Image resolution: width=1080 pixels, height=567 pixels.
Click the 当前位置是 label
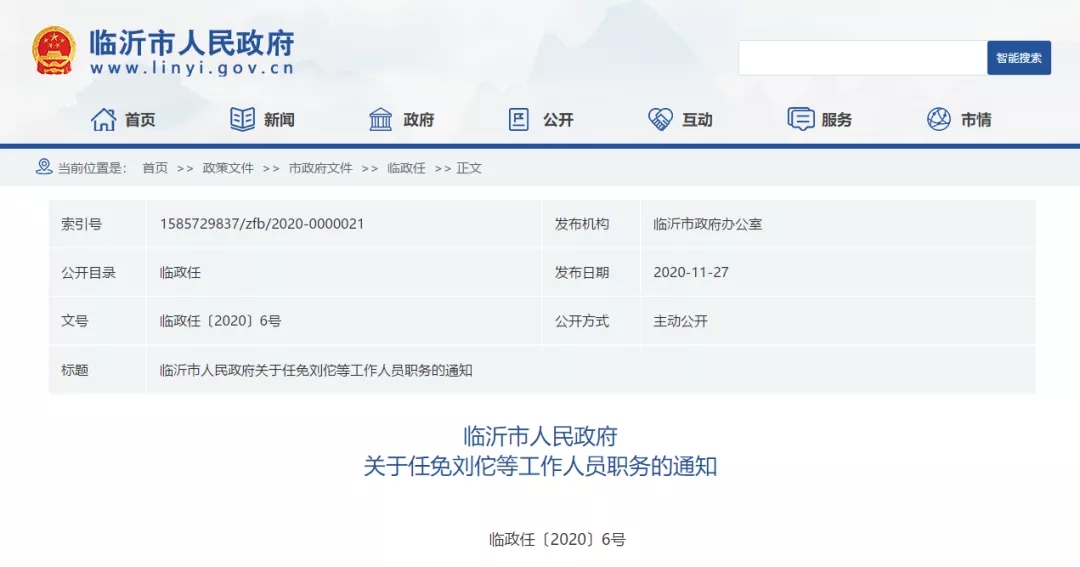click(92, 168)
